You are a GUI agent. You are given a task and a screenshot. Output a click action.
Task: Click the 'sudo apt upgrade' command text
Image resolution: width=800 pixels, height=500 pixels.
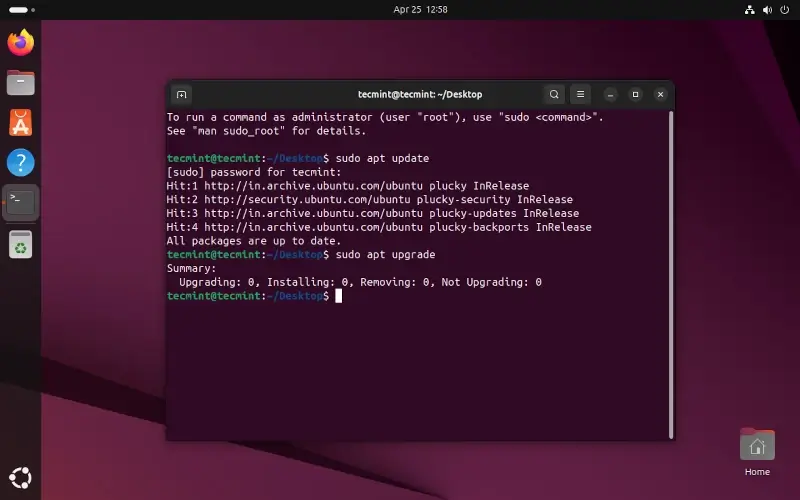tap(385, 255)
